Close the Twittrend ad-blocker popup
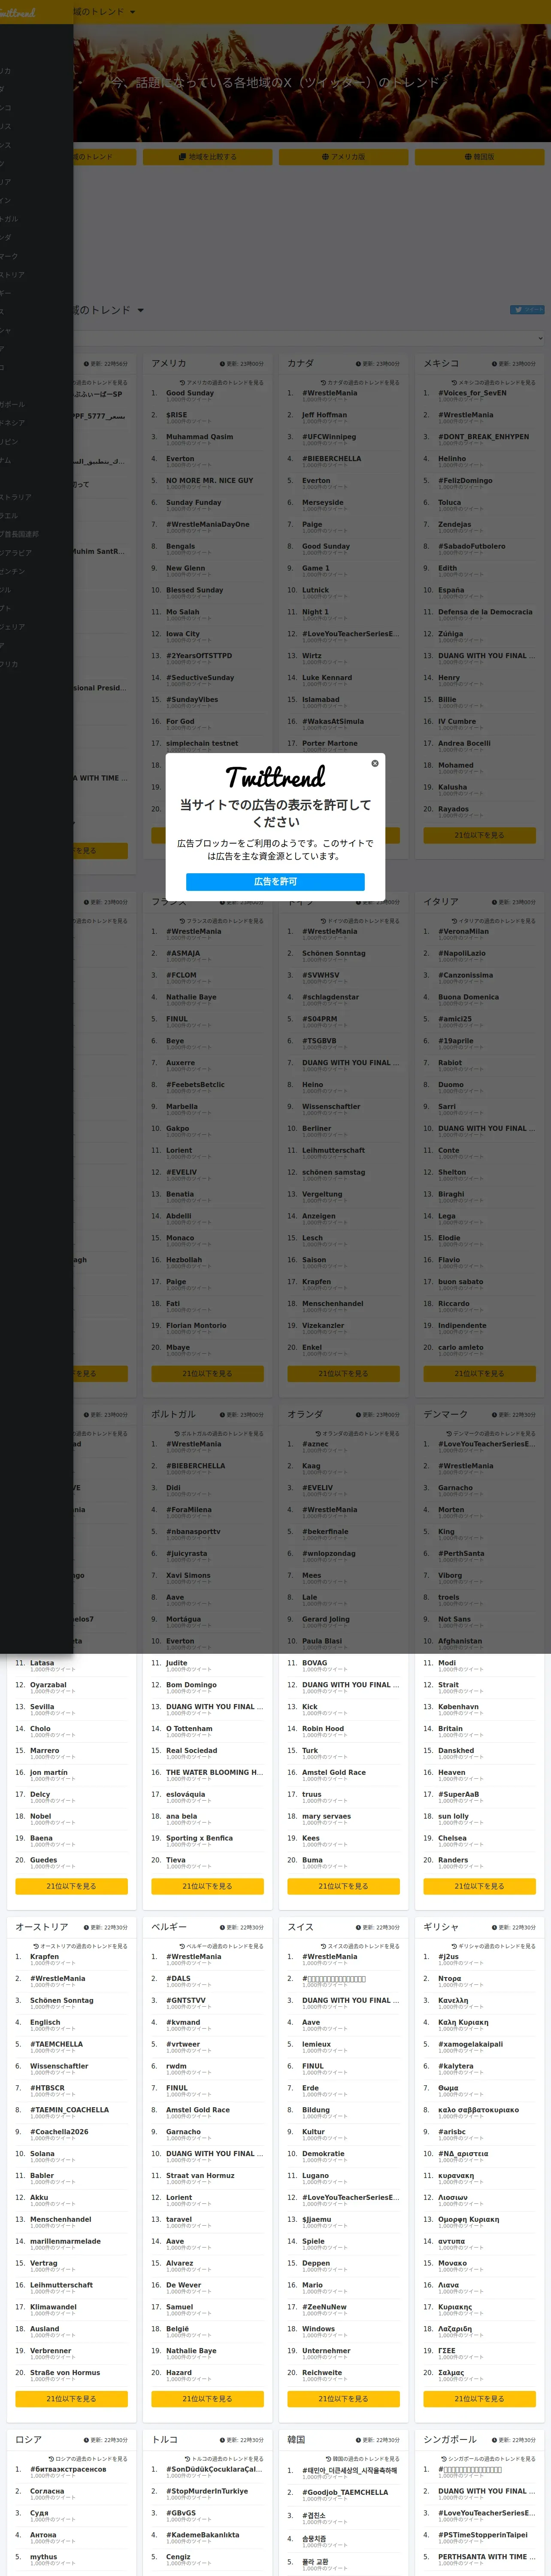 375,763
